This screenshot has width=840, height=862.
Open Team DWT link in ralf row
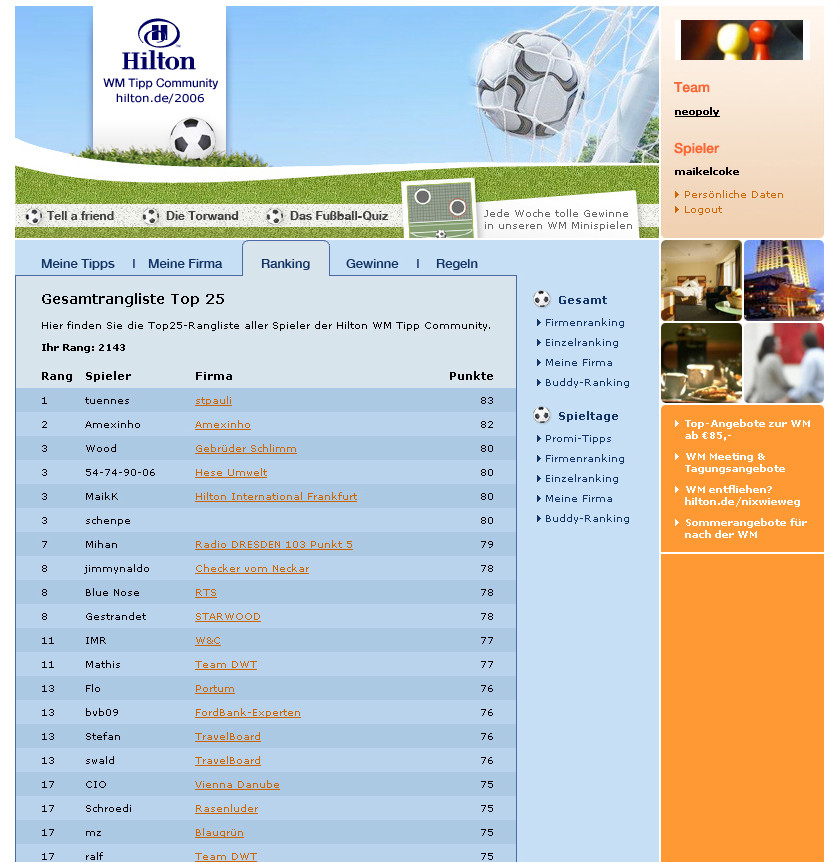click(226, 856)
